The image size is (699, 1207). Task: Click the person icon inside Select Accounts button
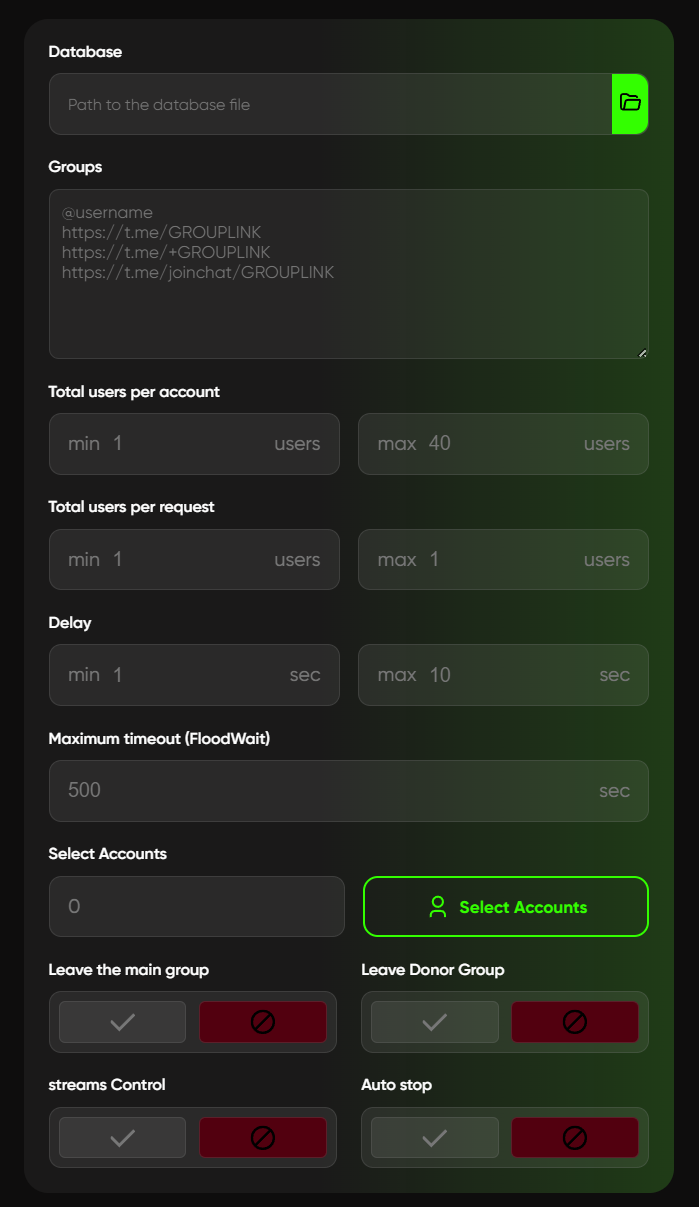tap(437, 907)
